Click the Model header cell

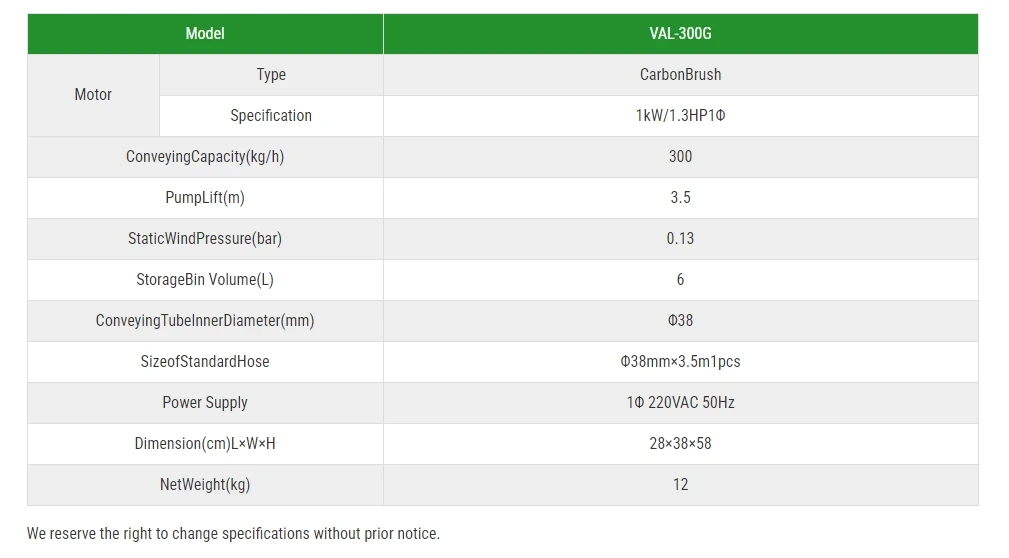pos(205,33)
